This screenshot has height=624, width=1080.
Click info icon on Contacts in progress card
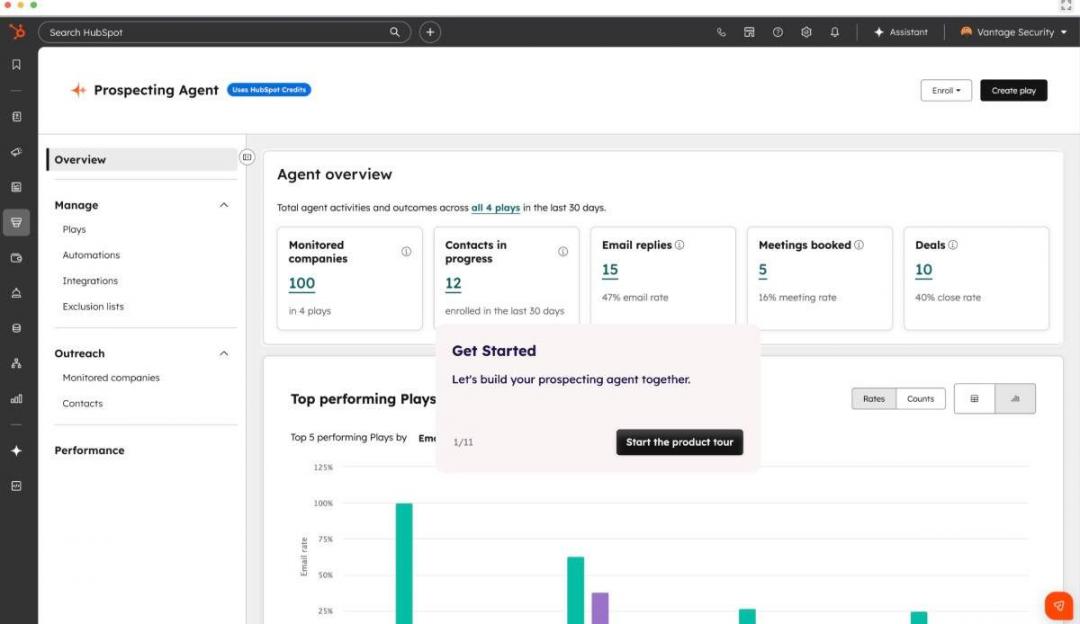pos(563,251)
